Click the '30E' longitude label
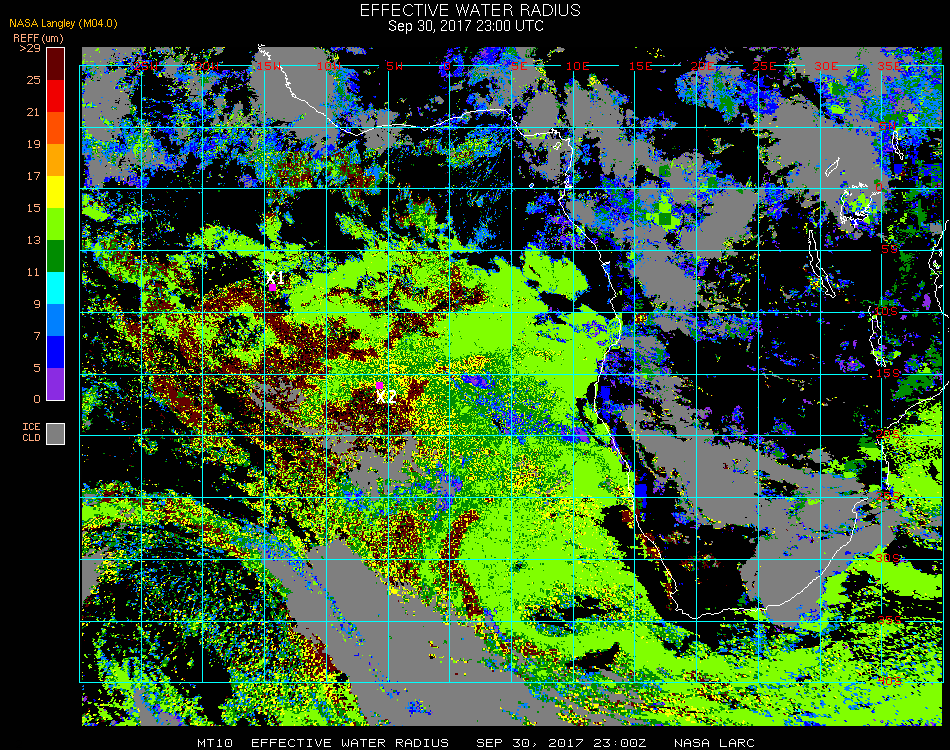The width and height of the screenshot is (950, 750). click(x=826, y=66)
